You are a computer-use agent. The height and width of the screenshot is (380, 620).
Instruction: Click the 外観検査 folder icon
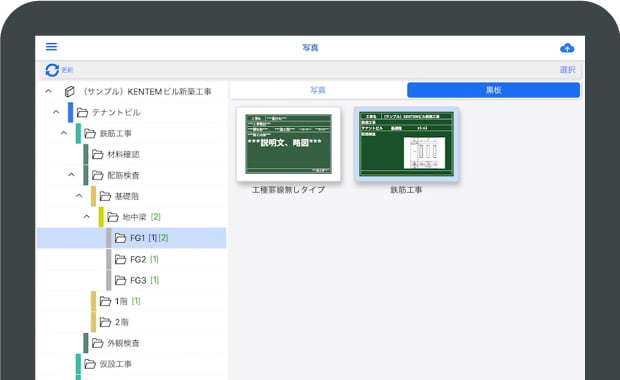tap(98, 343)
